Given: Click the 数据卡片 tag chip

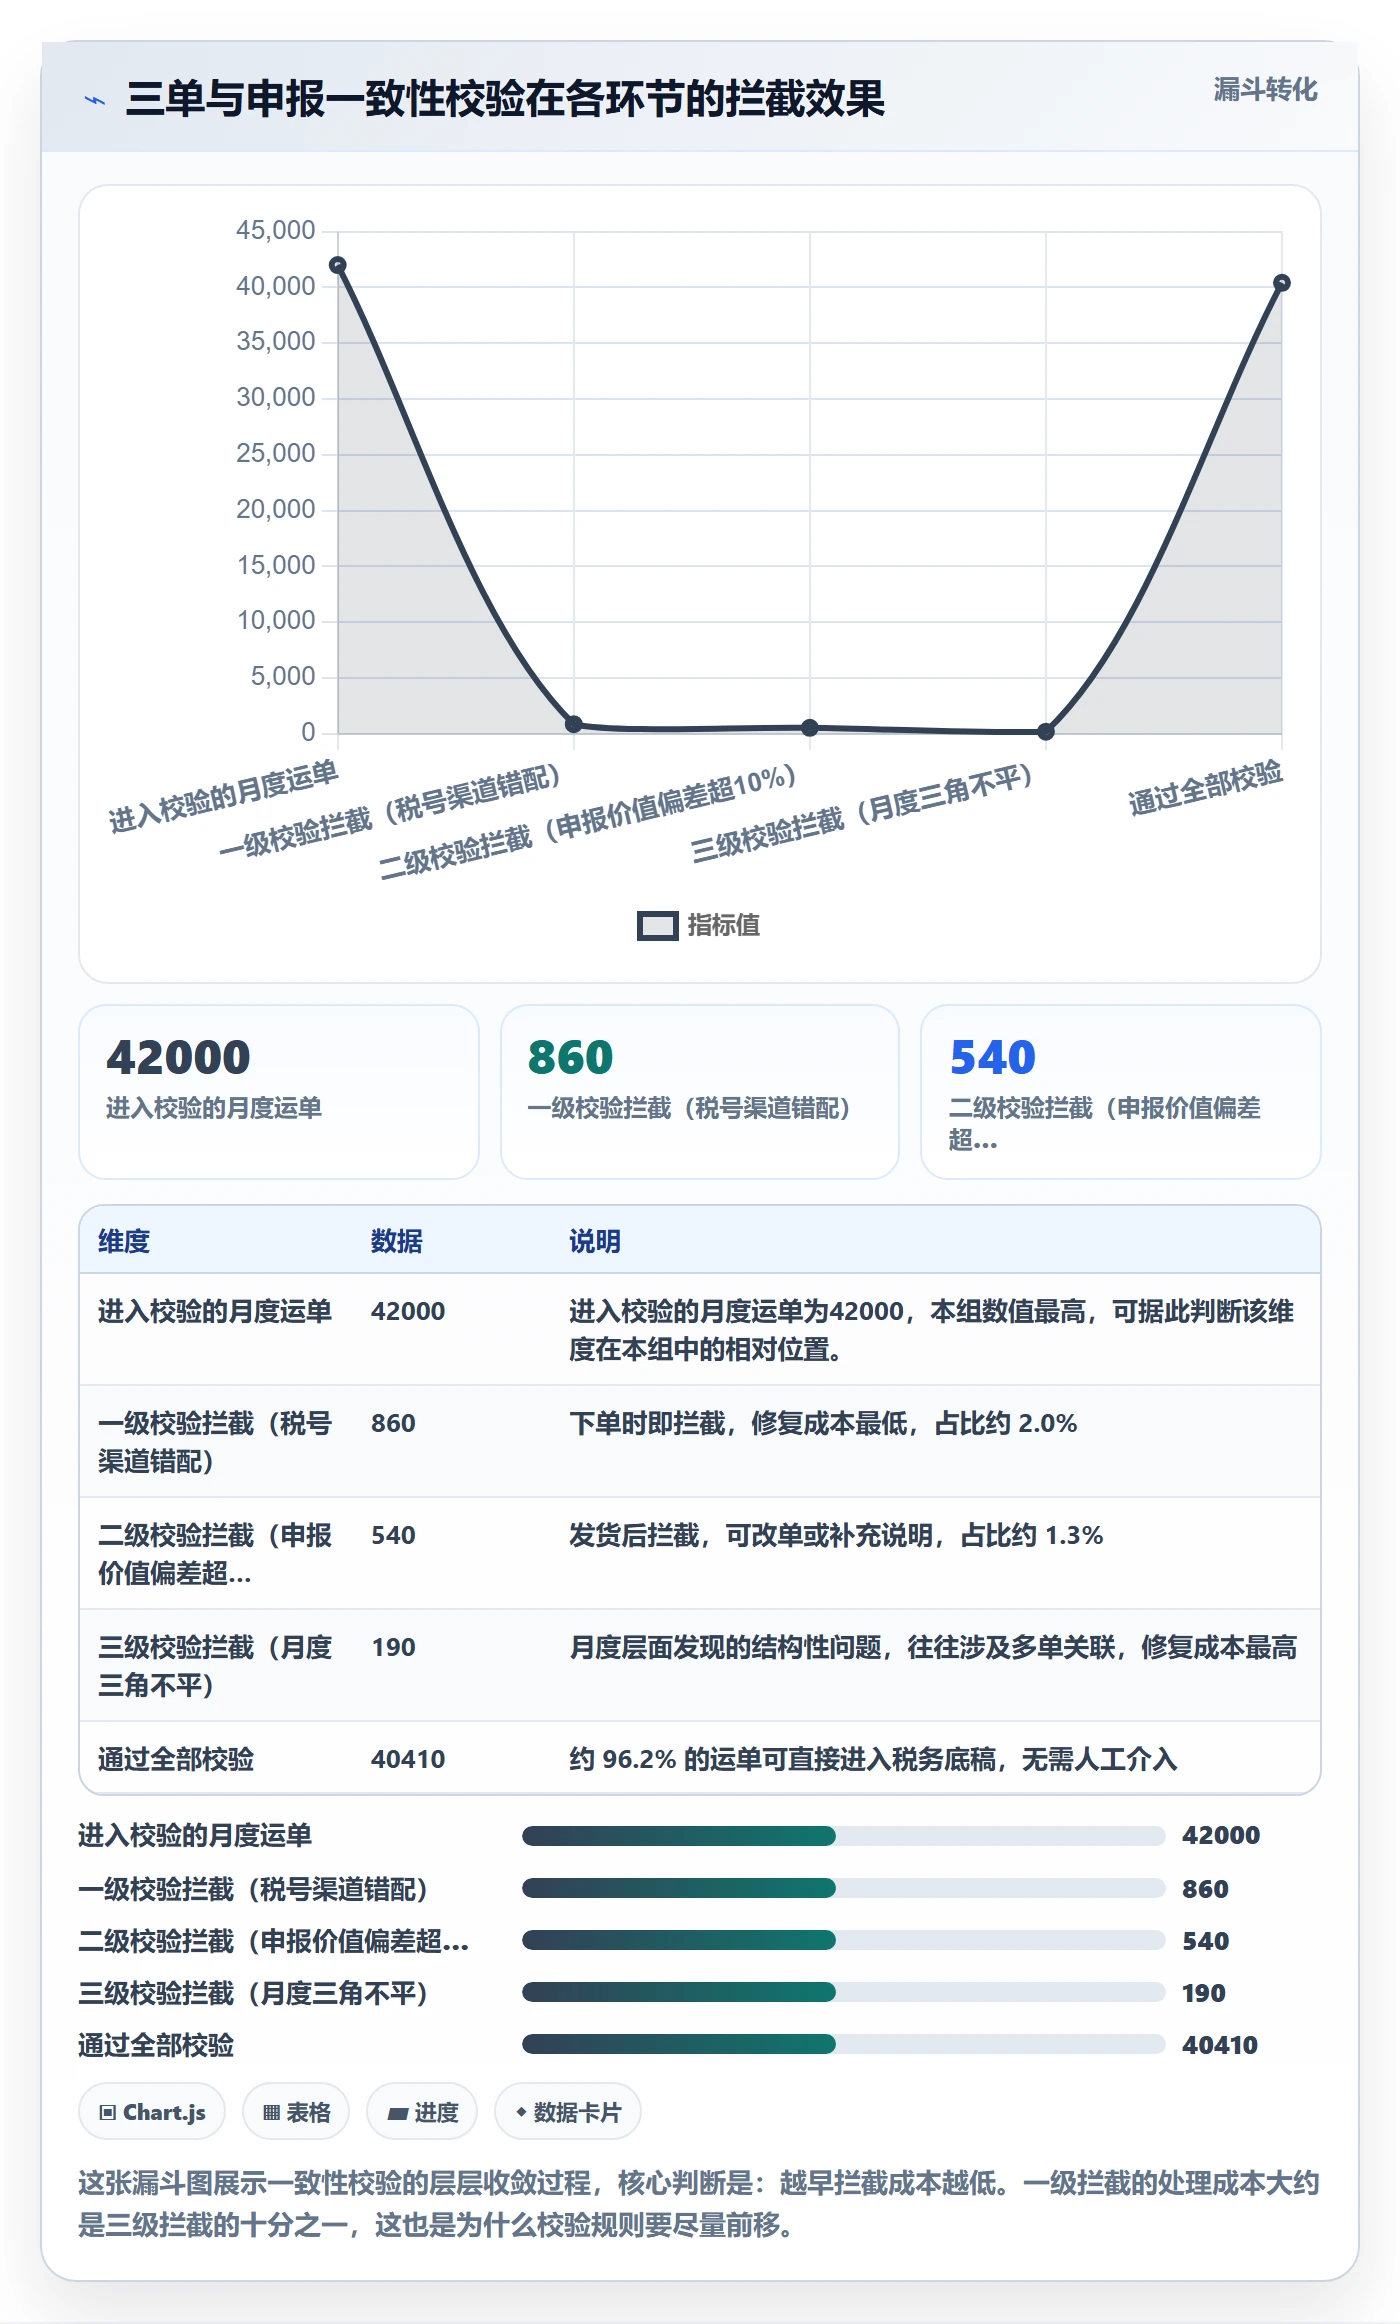Looking at the screenshot, I should (568, 2112).
